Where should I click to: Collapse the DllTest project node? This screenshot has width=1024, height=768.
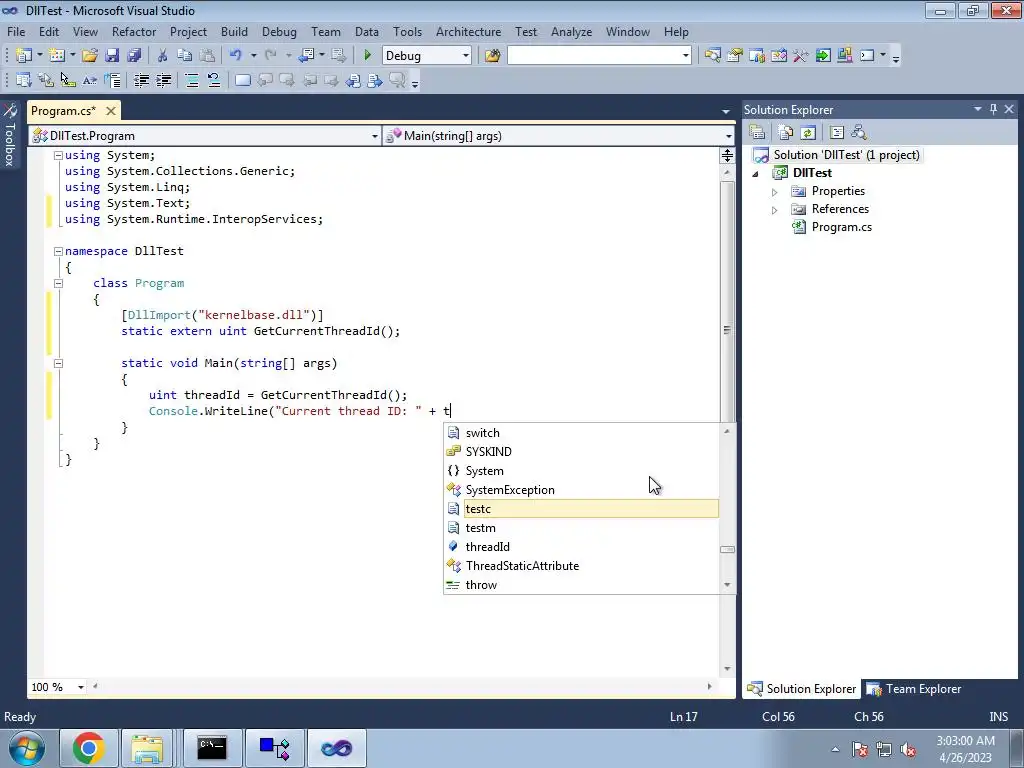point(756,174)
